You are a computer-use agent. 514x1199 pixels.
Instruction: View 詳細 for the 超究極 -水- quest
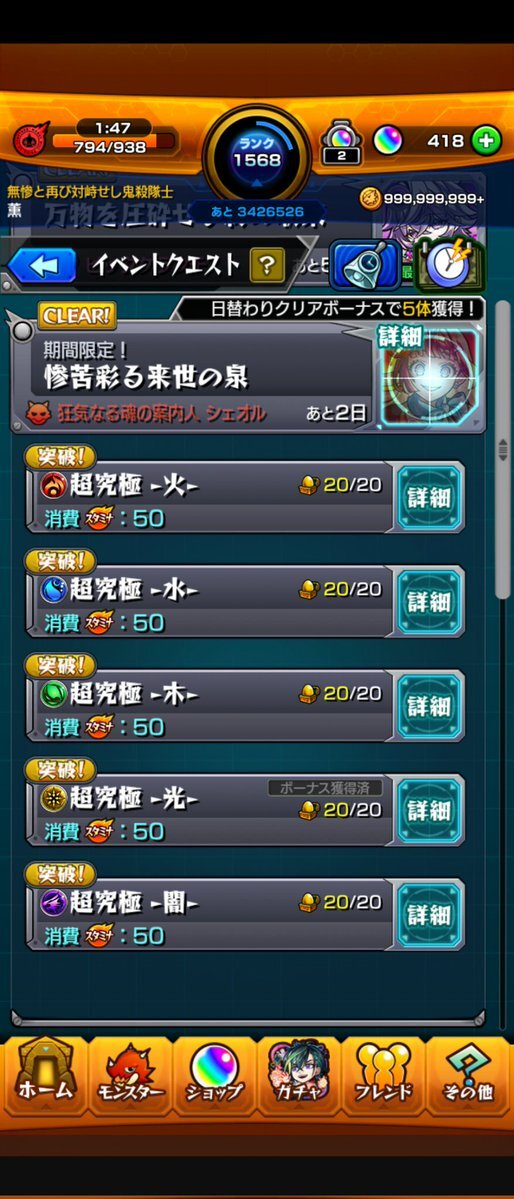(x=429, y=602)
